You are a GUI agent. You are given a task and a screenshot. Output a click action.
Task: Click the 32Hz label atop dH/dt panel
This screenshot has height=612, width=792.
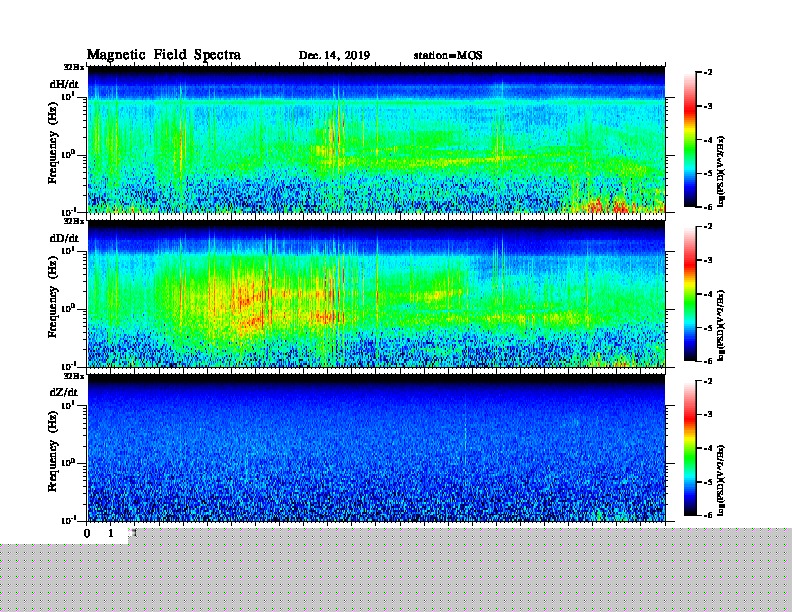[x=74, y=67]
